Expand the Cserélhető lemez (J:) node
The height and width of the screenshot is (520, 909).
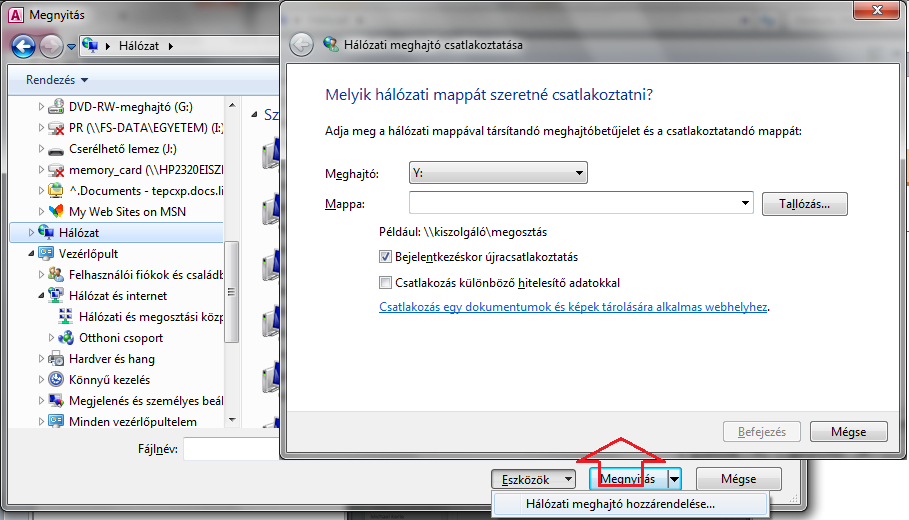(x=41, y=149)
